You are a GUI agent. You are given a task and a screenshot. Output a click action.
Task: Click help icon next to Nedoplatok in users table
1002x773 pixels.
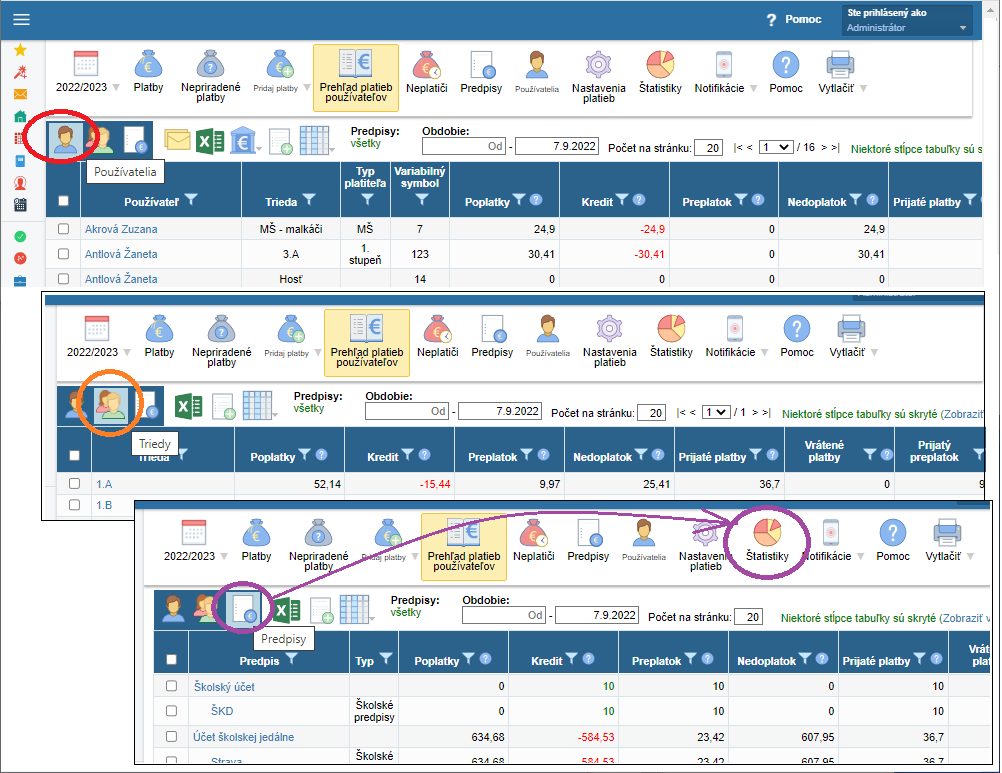click(872, 200)
